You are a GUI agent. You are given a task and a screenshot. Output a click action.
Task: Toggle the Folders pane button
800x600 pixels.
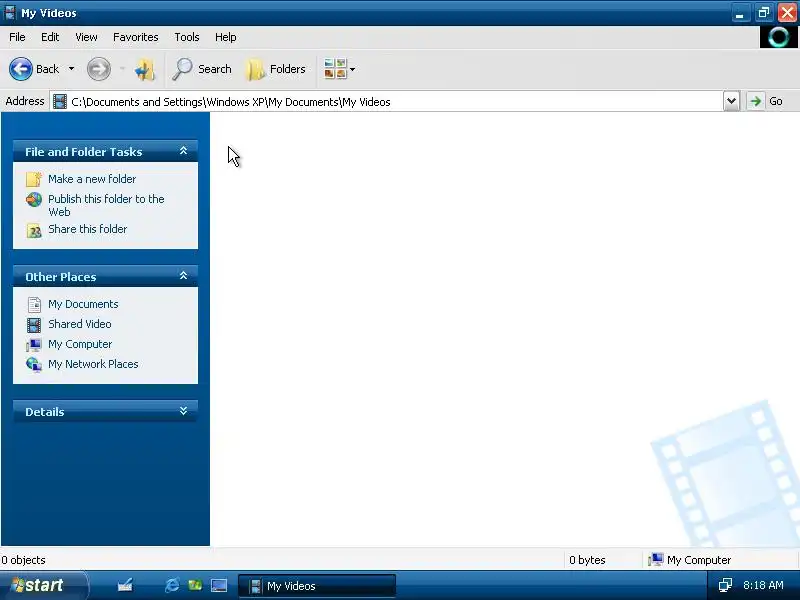click(x=276, y=69)
